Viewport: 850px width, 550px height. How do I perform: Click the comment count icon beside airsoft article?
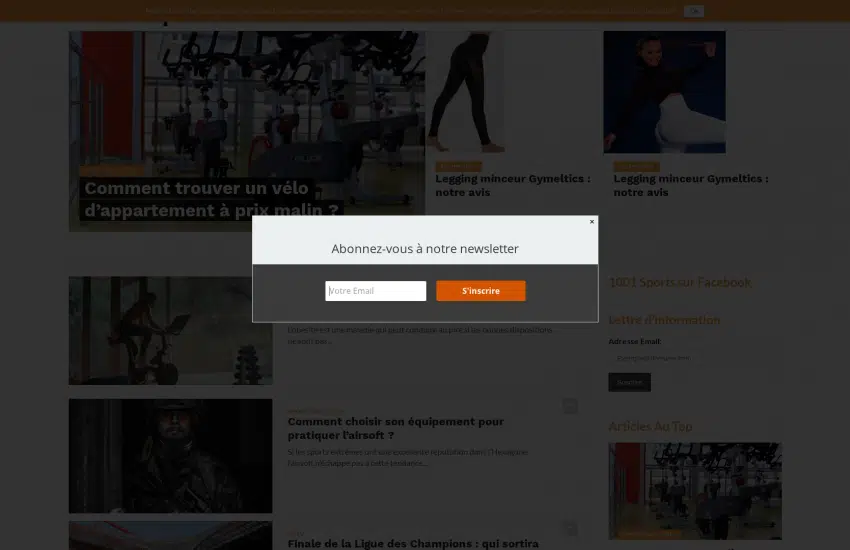click(x=570, y=406)
